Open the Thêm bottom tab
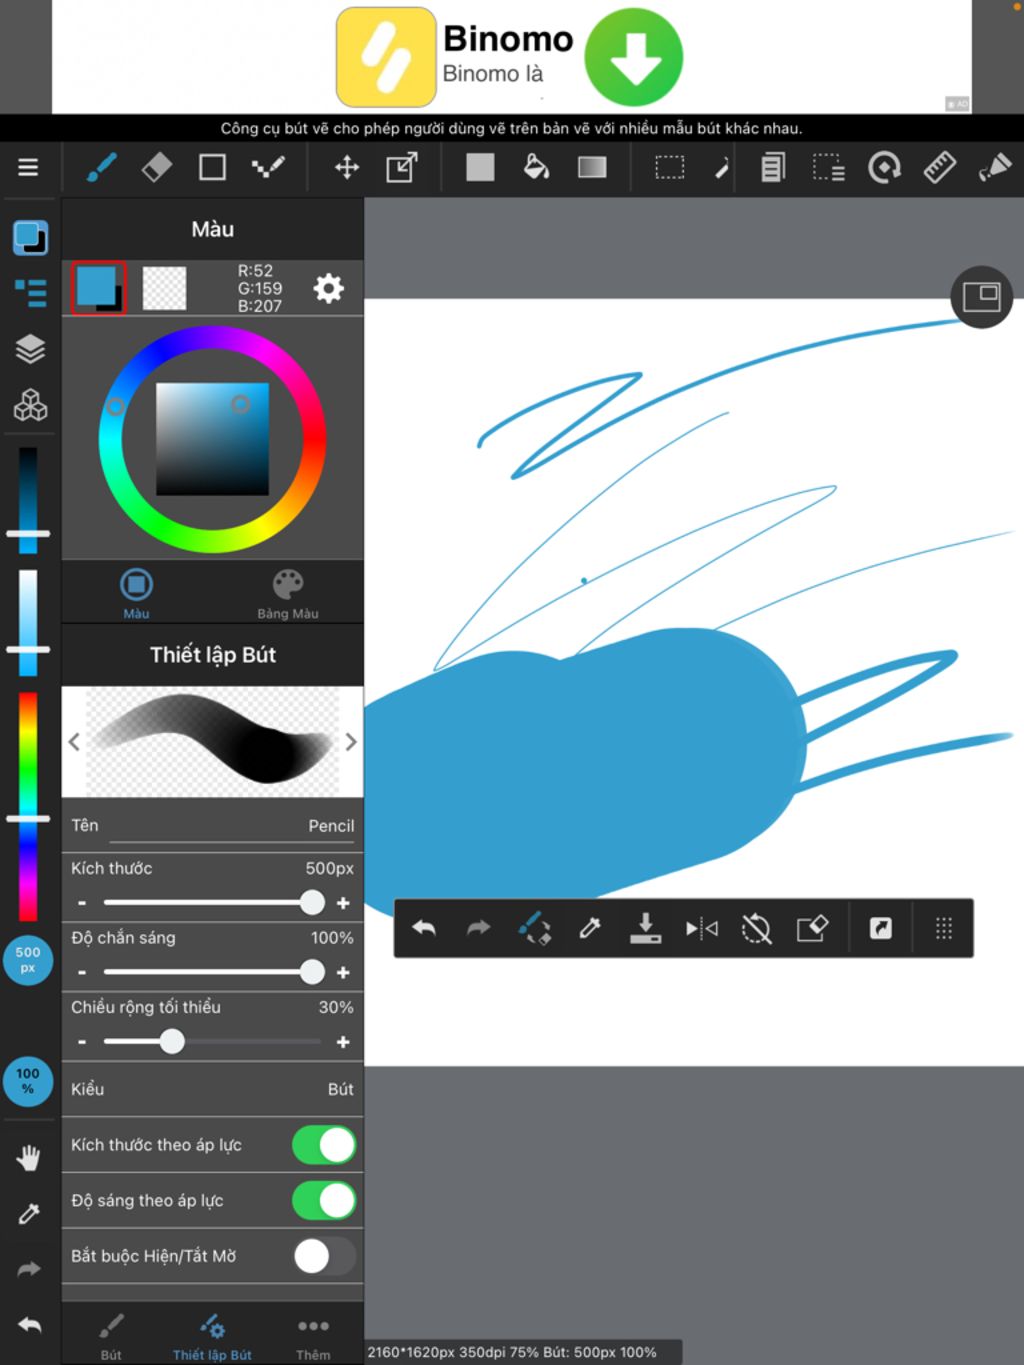Screen dimensions: 1024x1365 point(313,1336)
